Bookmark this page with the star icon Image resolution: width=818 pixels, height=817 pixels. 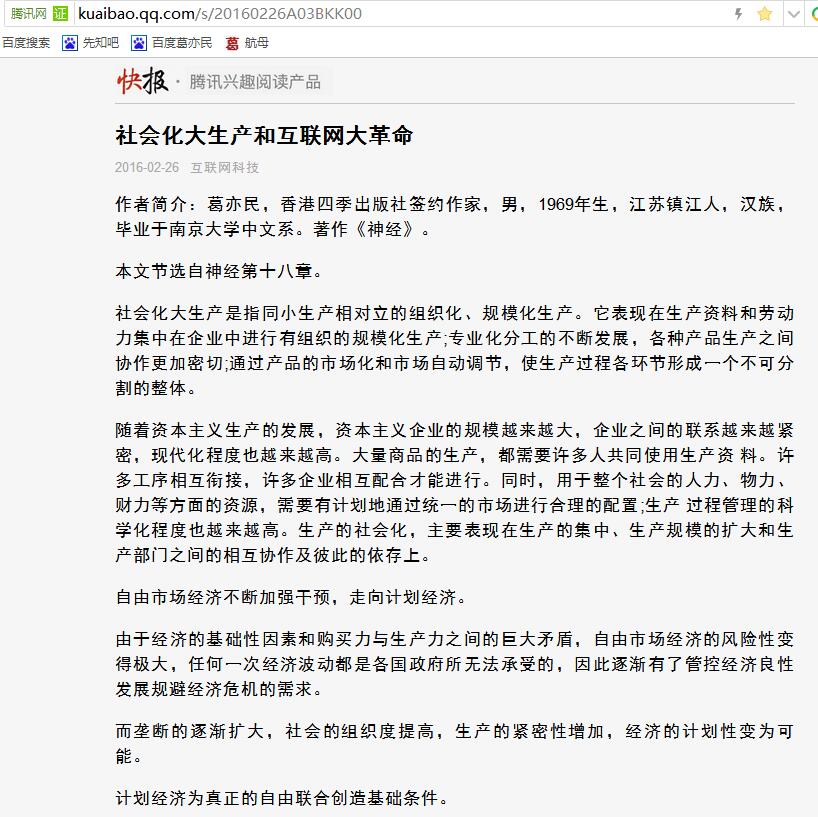point(765,14)
